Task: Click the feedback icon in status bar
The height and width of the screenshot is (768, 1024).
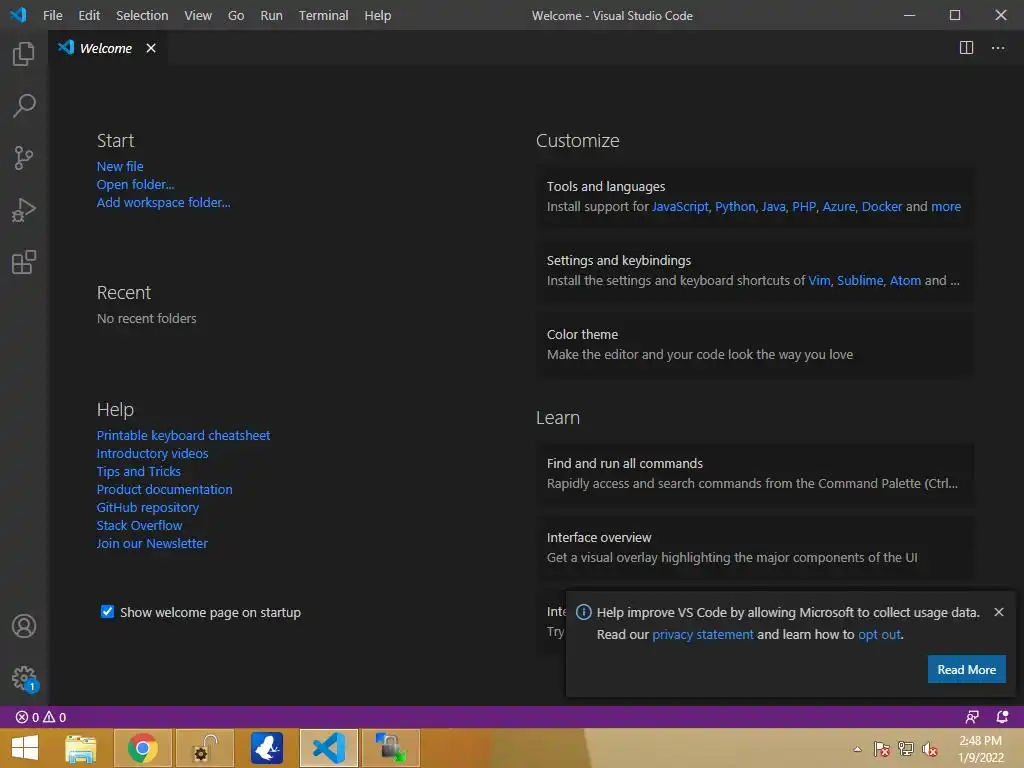Action: 972,717
